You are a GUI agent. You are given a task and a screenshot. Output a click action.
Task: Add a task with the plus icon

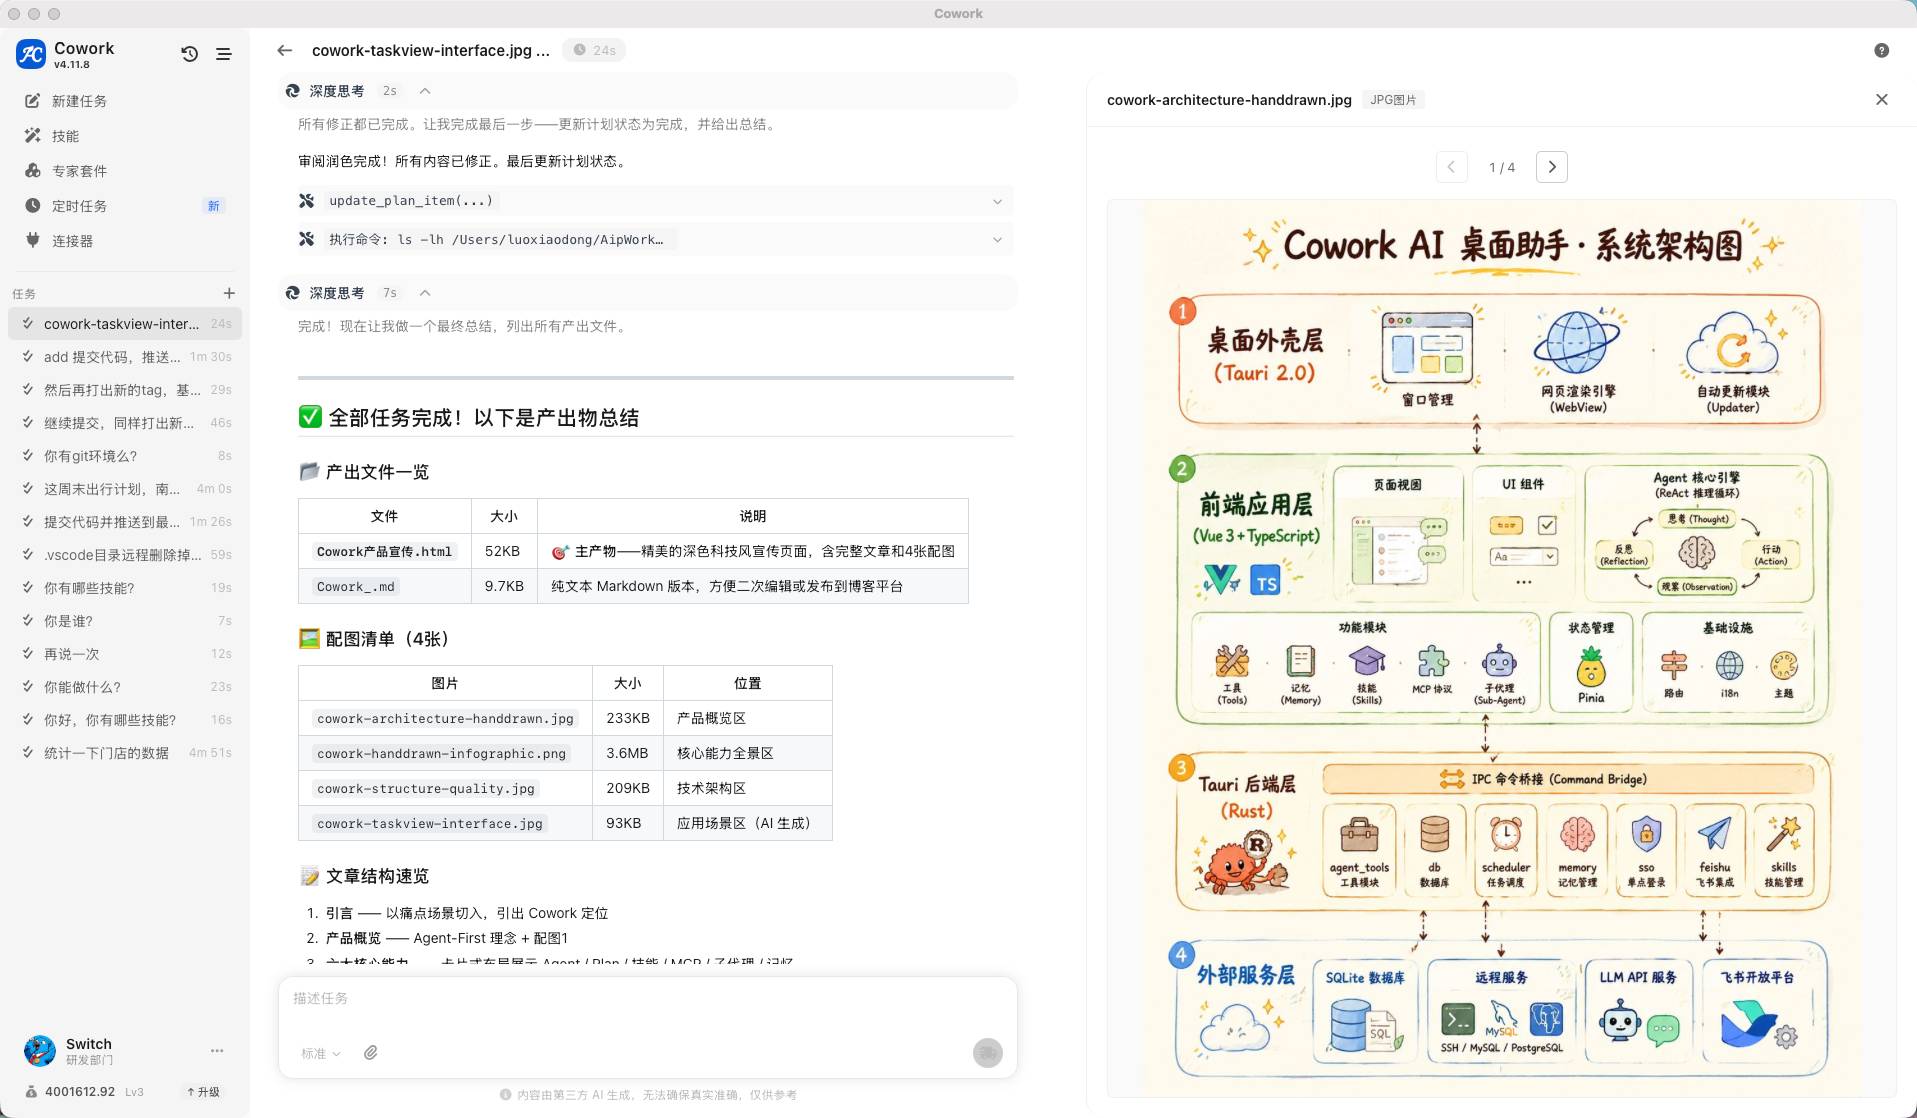tap(229, 293)
